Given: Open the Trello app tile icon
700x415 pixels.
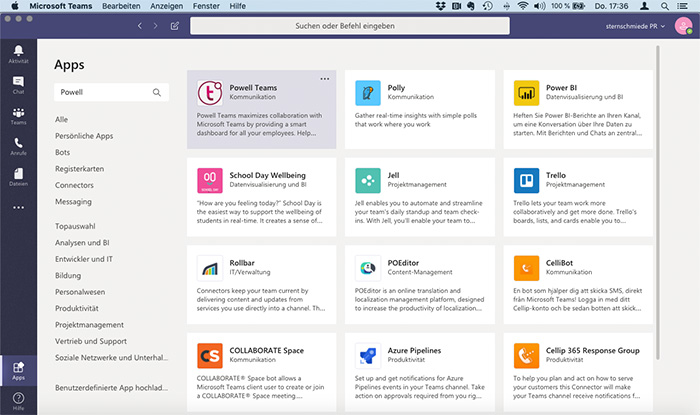Looking at the screenshot, I should point(527,180).
